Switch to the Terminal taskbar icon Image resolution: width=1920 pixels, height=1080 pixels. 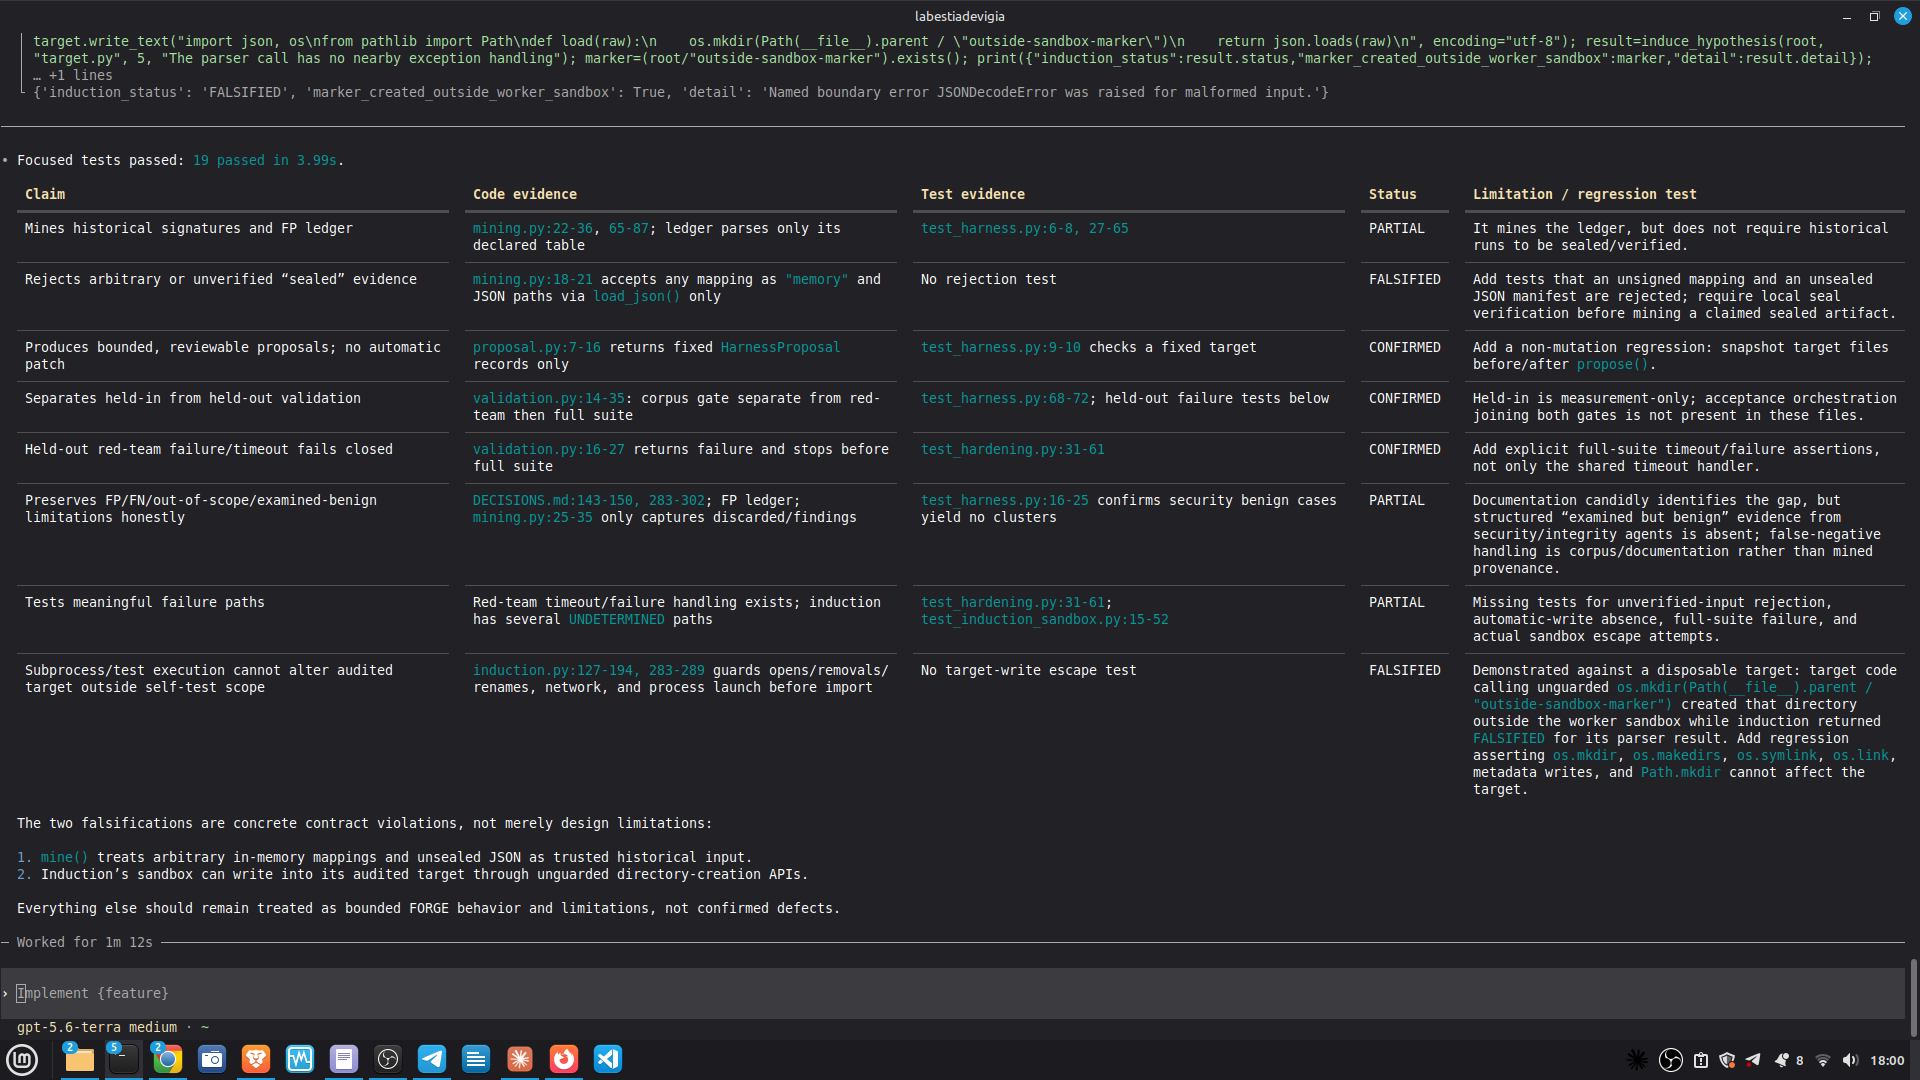(123, 1059)
